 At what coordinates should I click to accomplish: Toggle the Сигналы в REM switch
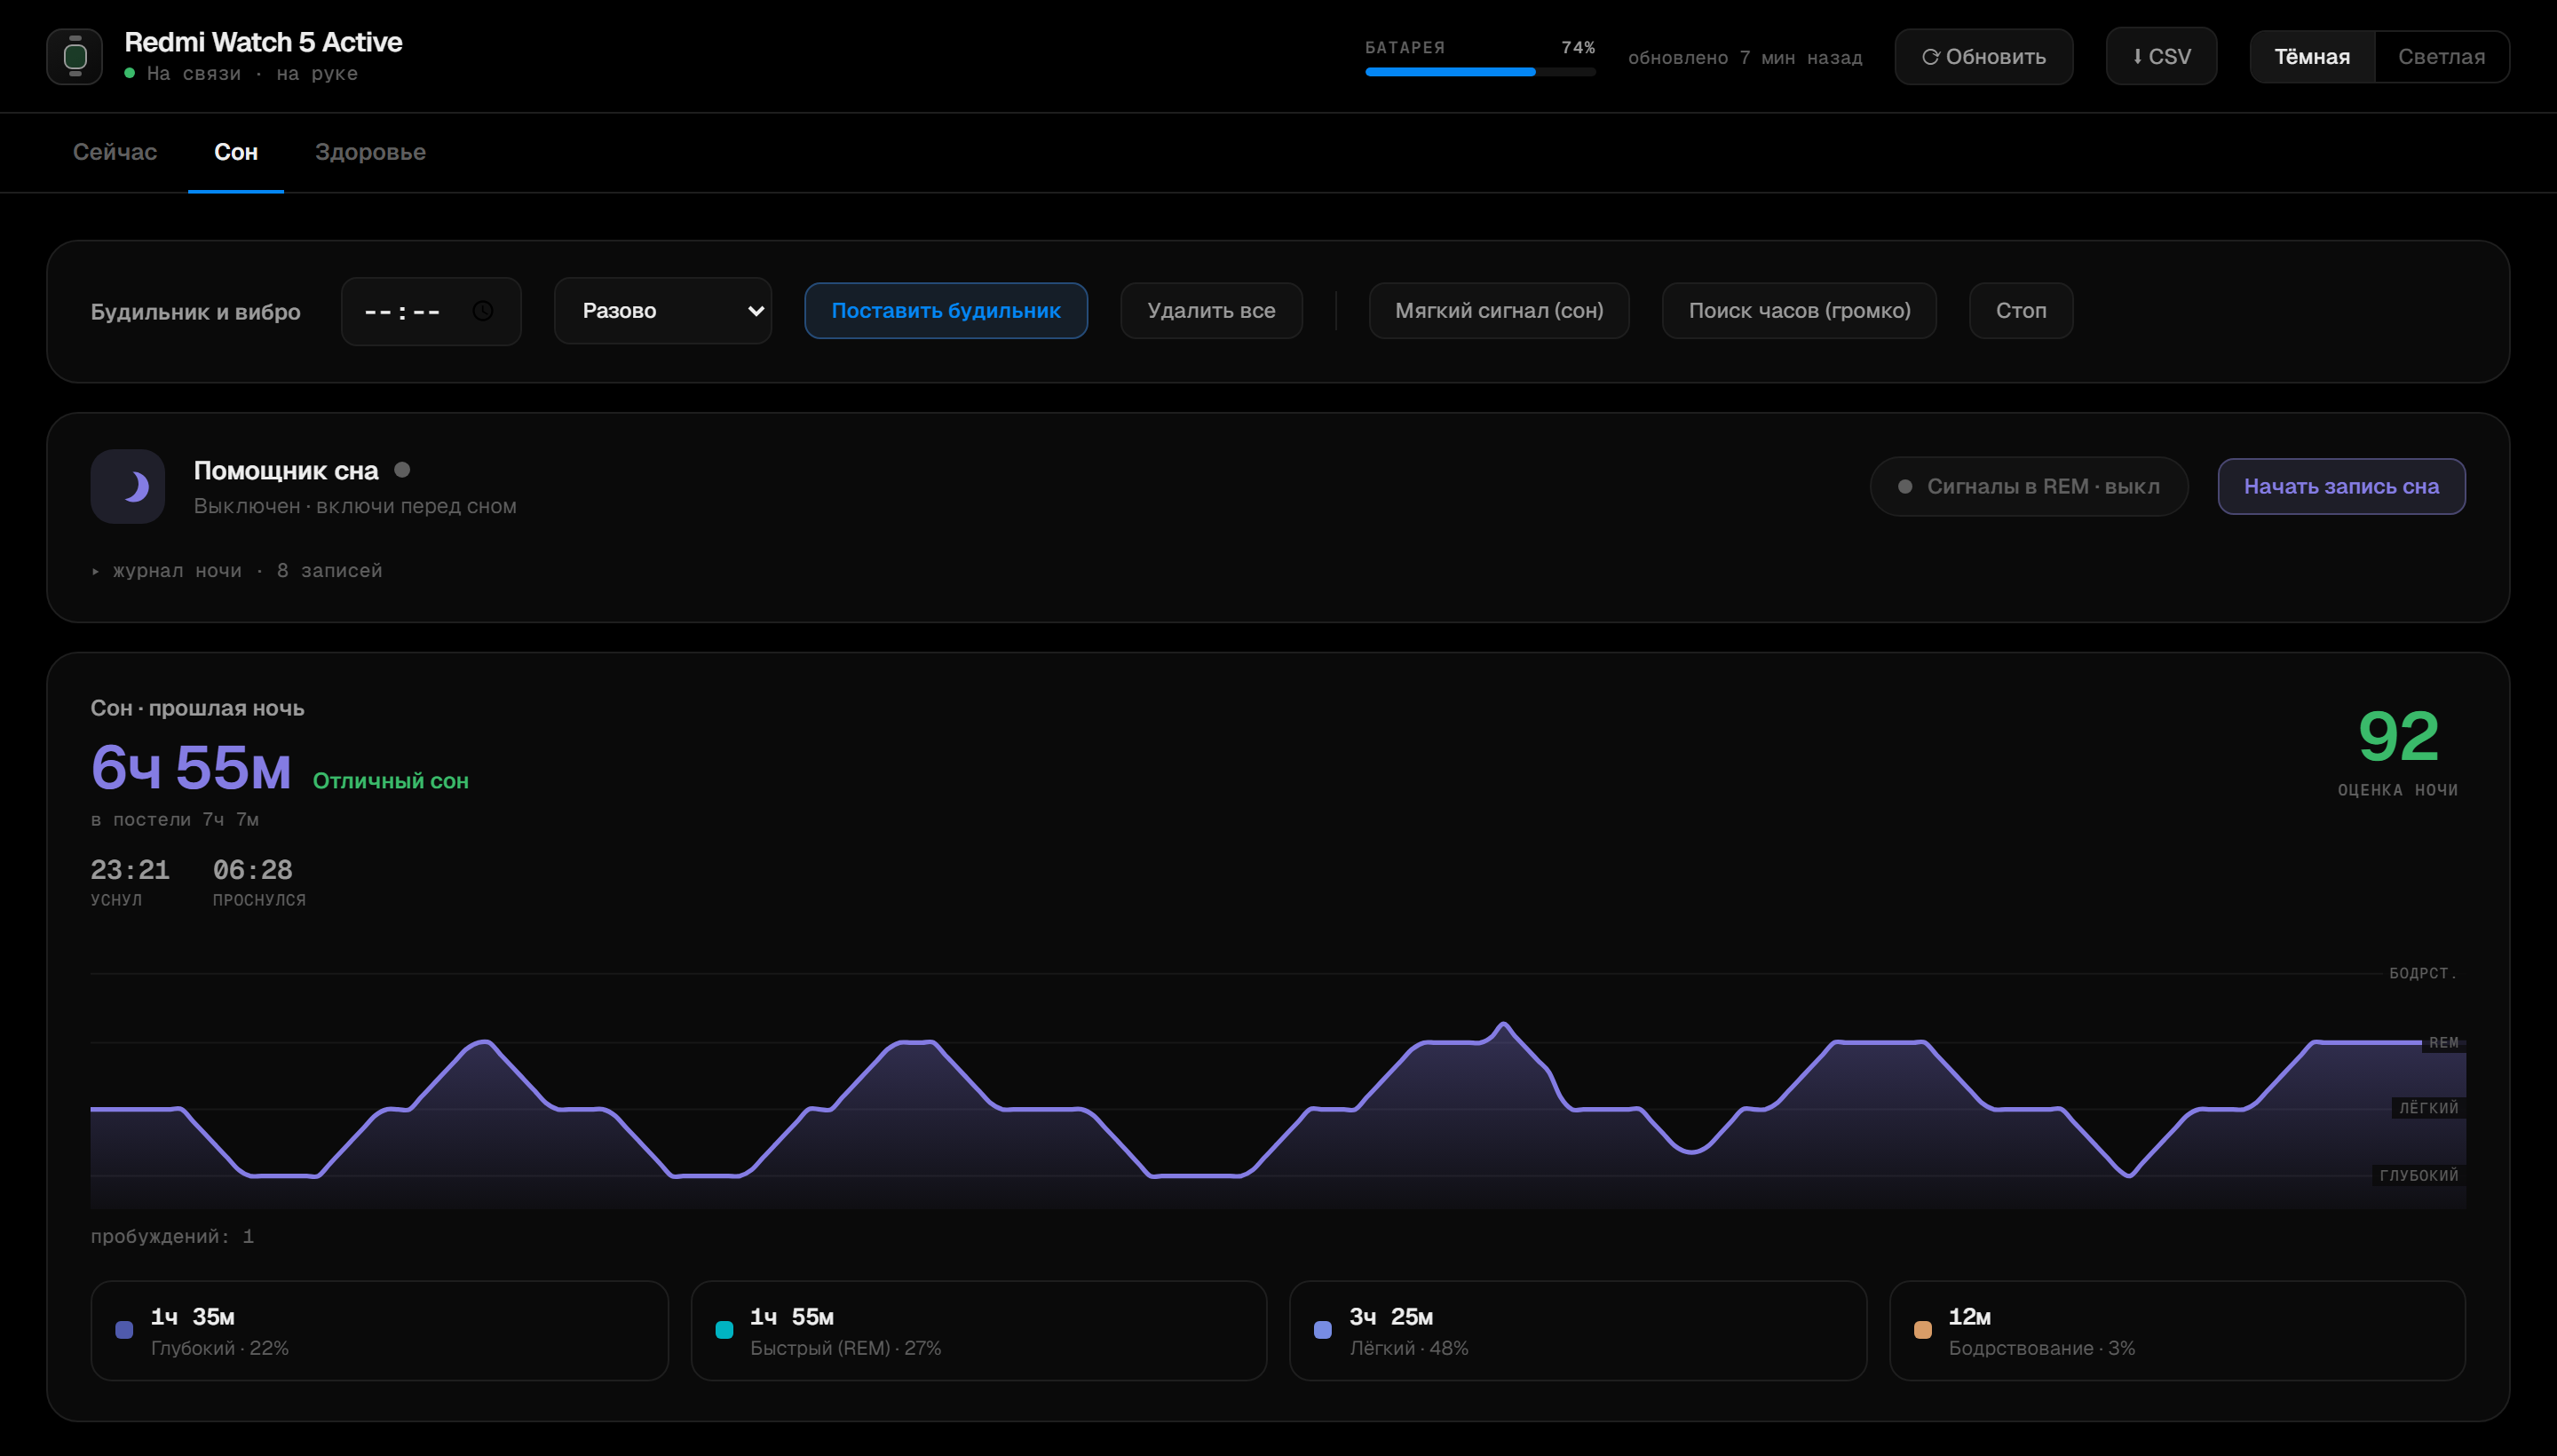[x=2029, y=487]
